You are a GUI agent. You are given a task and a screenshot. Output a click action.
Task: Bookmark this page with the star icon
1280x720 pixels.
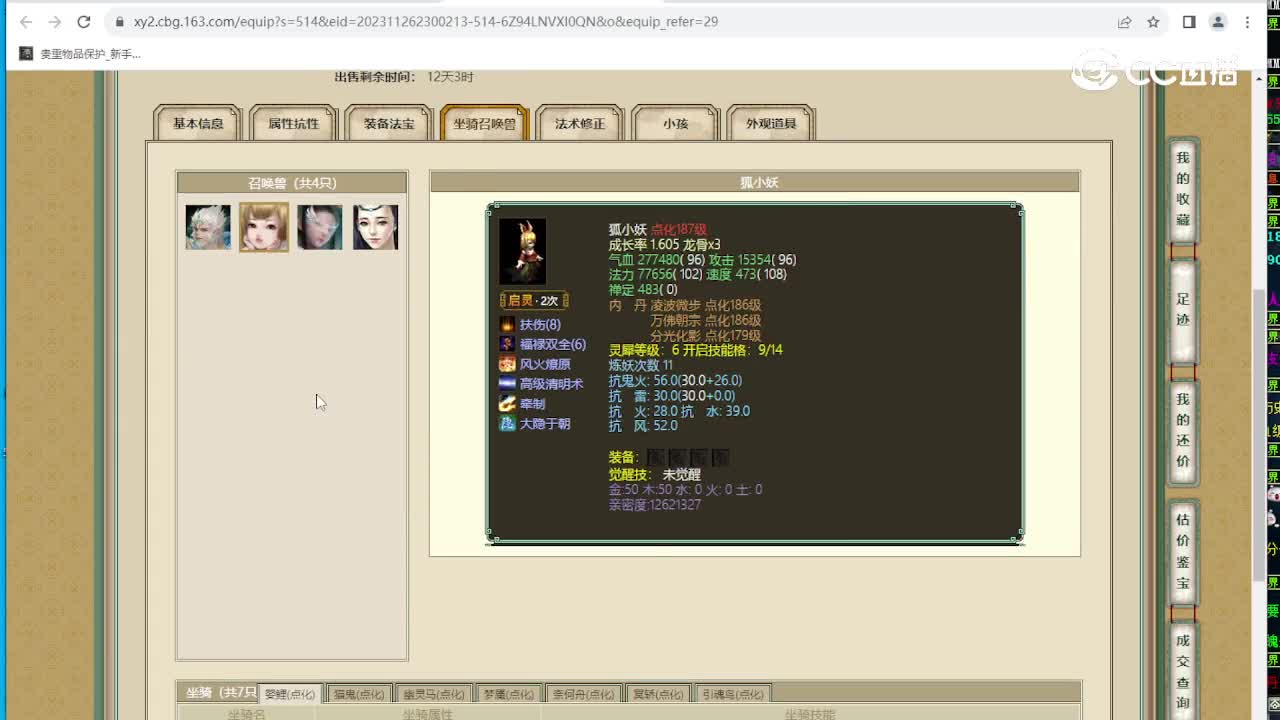pyautogui.click(x=1153, y=21)
